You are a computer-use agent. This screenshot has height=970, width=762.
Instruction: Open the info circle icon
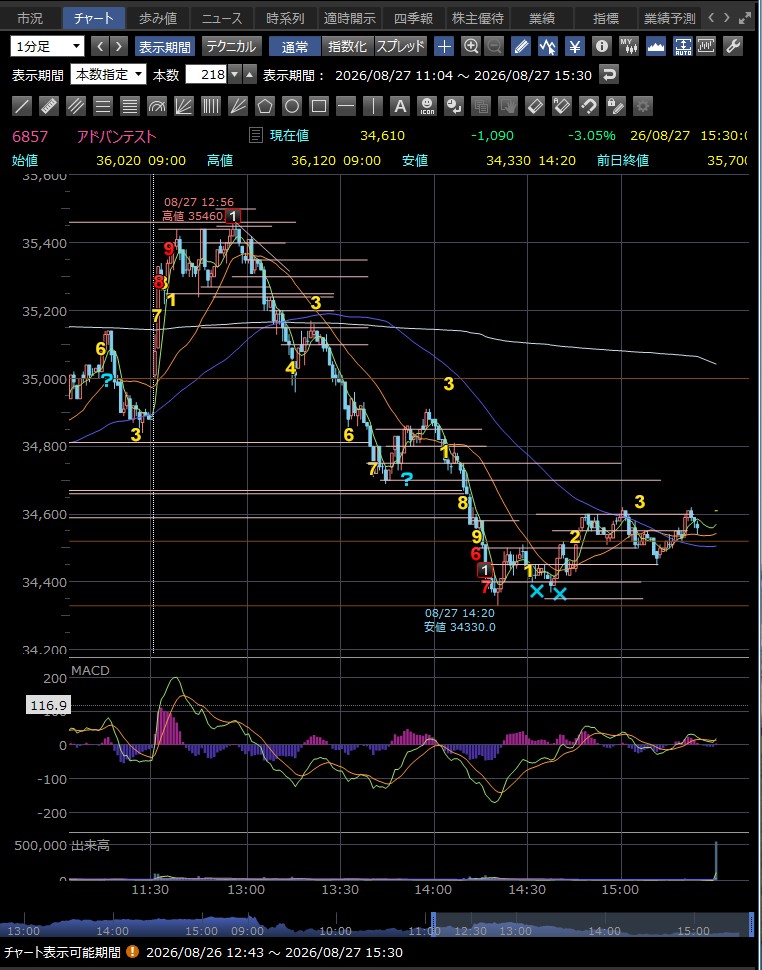[602, 46]
